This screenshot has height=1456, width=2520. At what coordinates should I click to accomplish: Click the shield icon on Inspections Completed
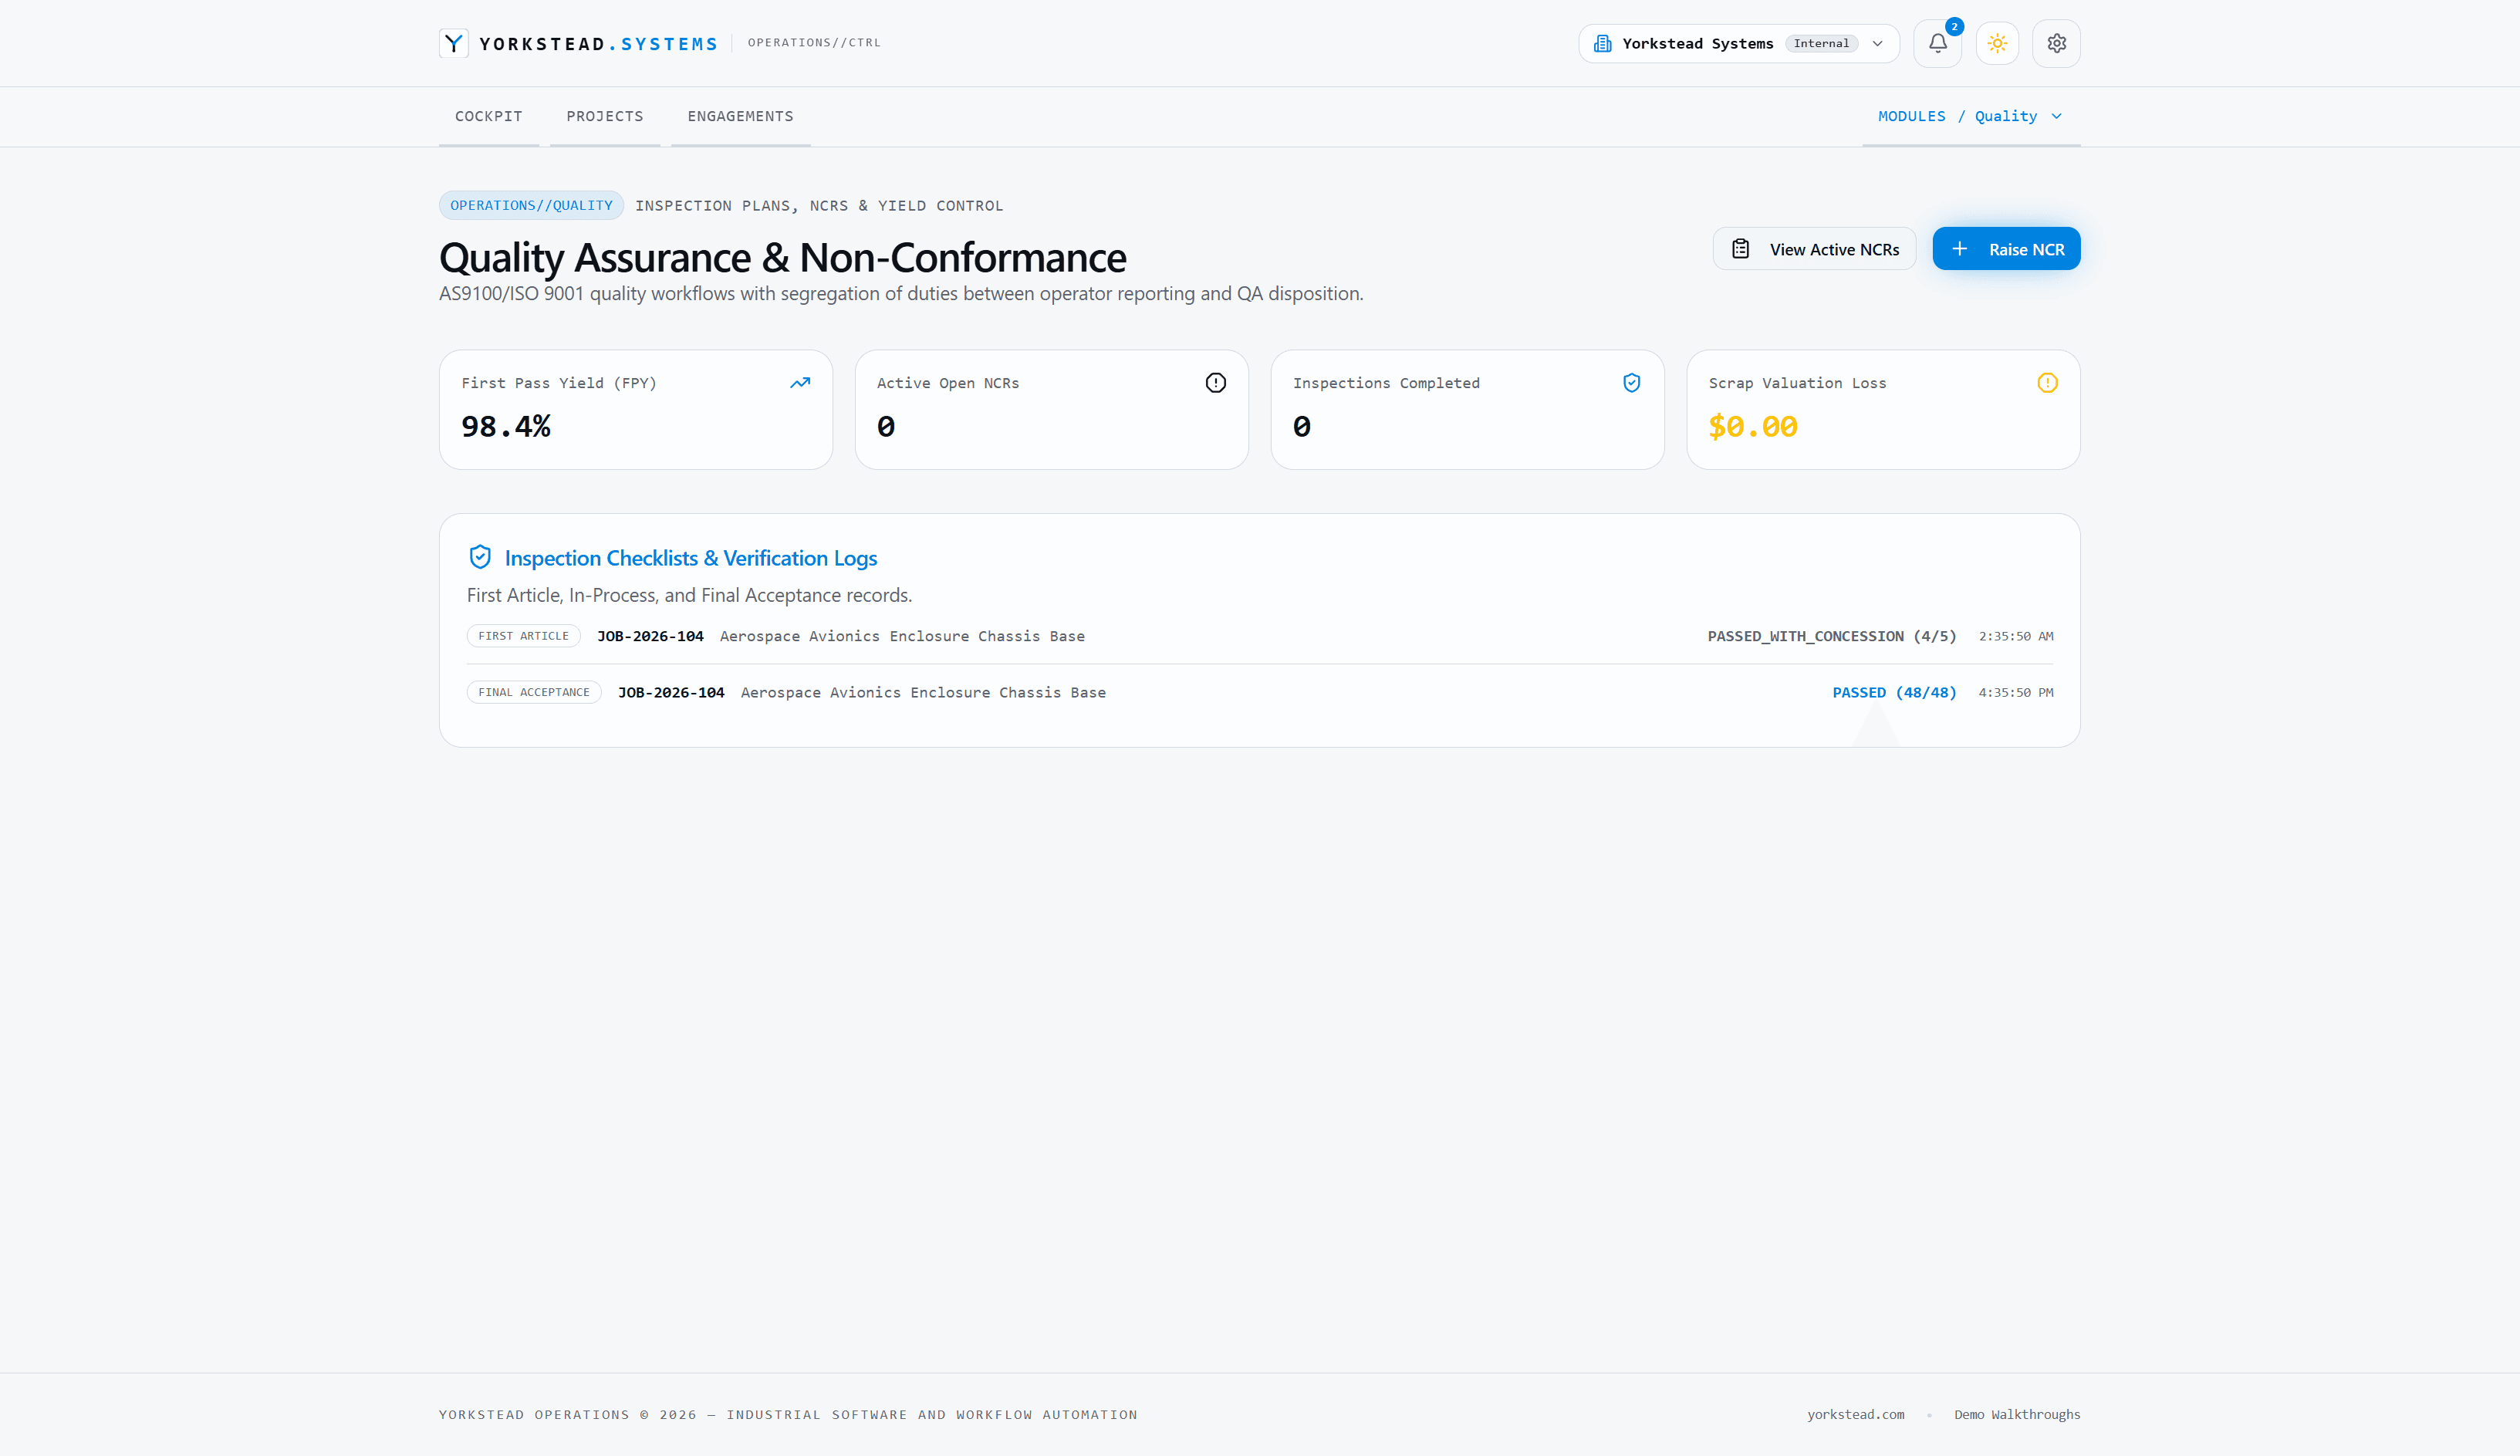[x=1631, y=383]
